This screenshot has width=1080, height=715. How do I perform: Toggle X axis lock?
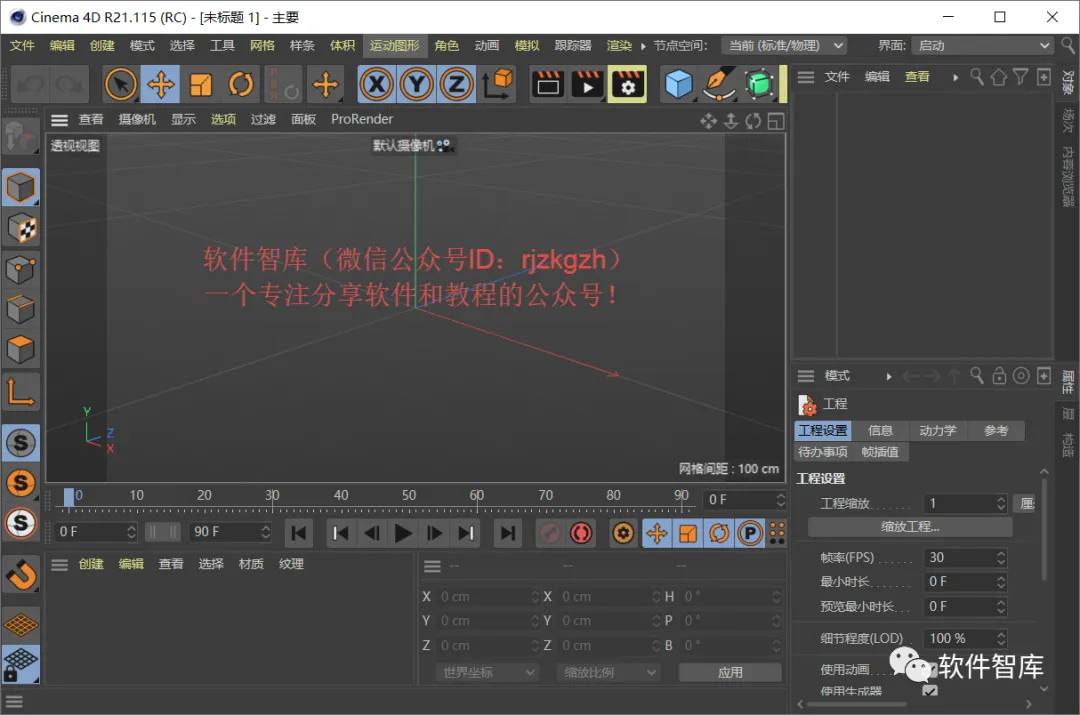[377, 85]
